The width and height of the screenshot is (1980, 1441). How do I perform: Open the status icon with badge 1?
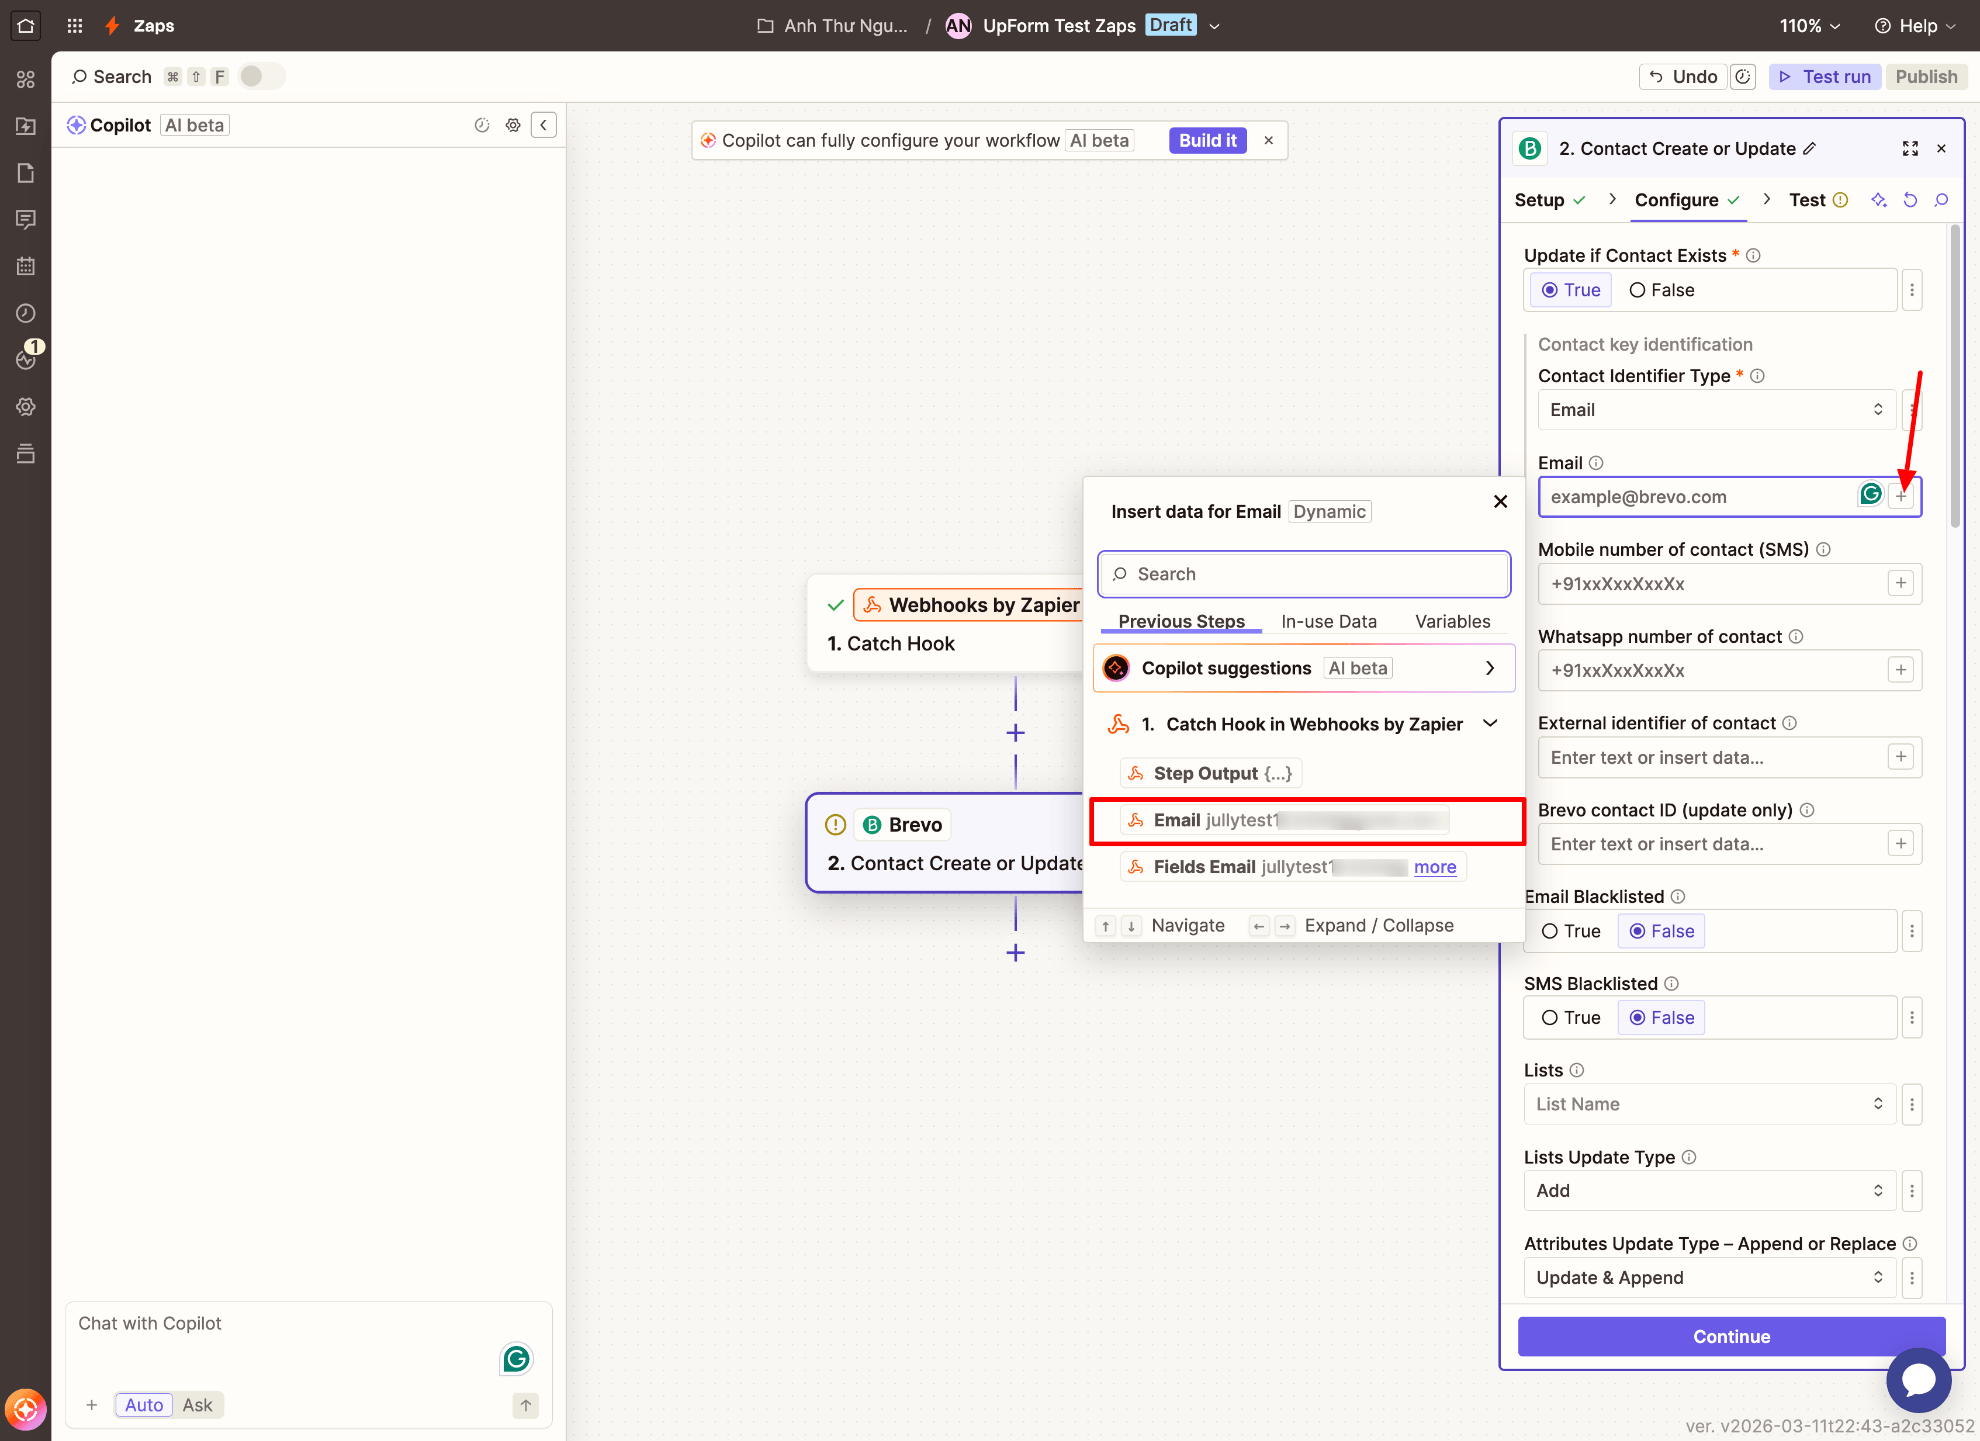(26, 358)
